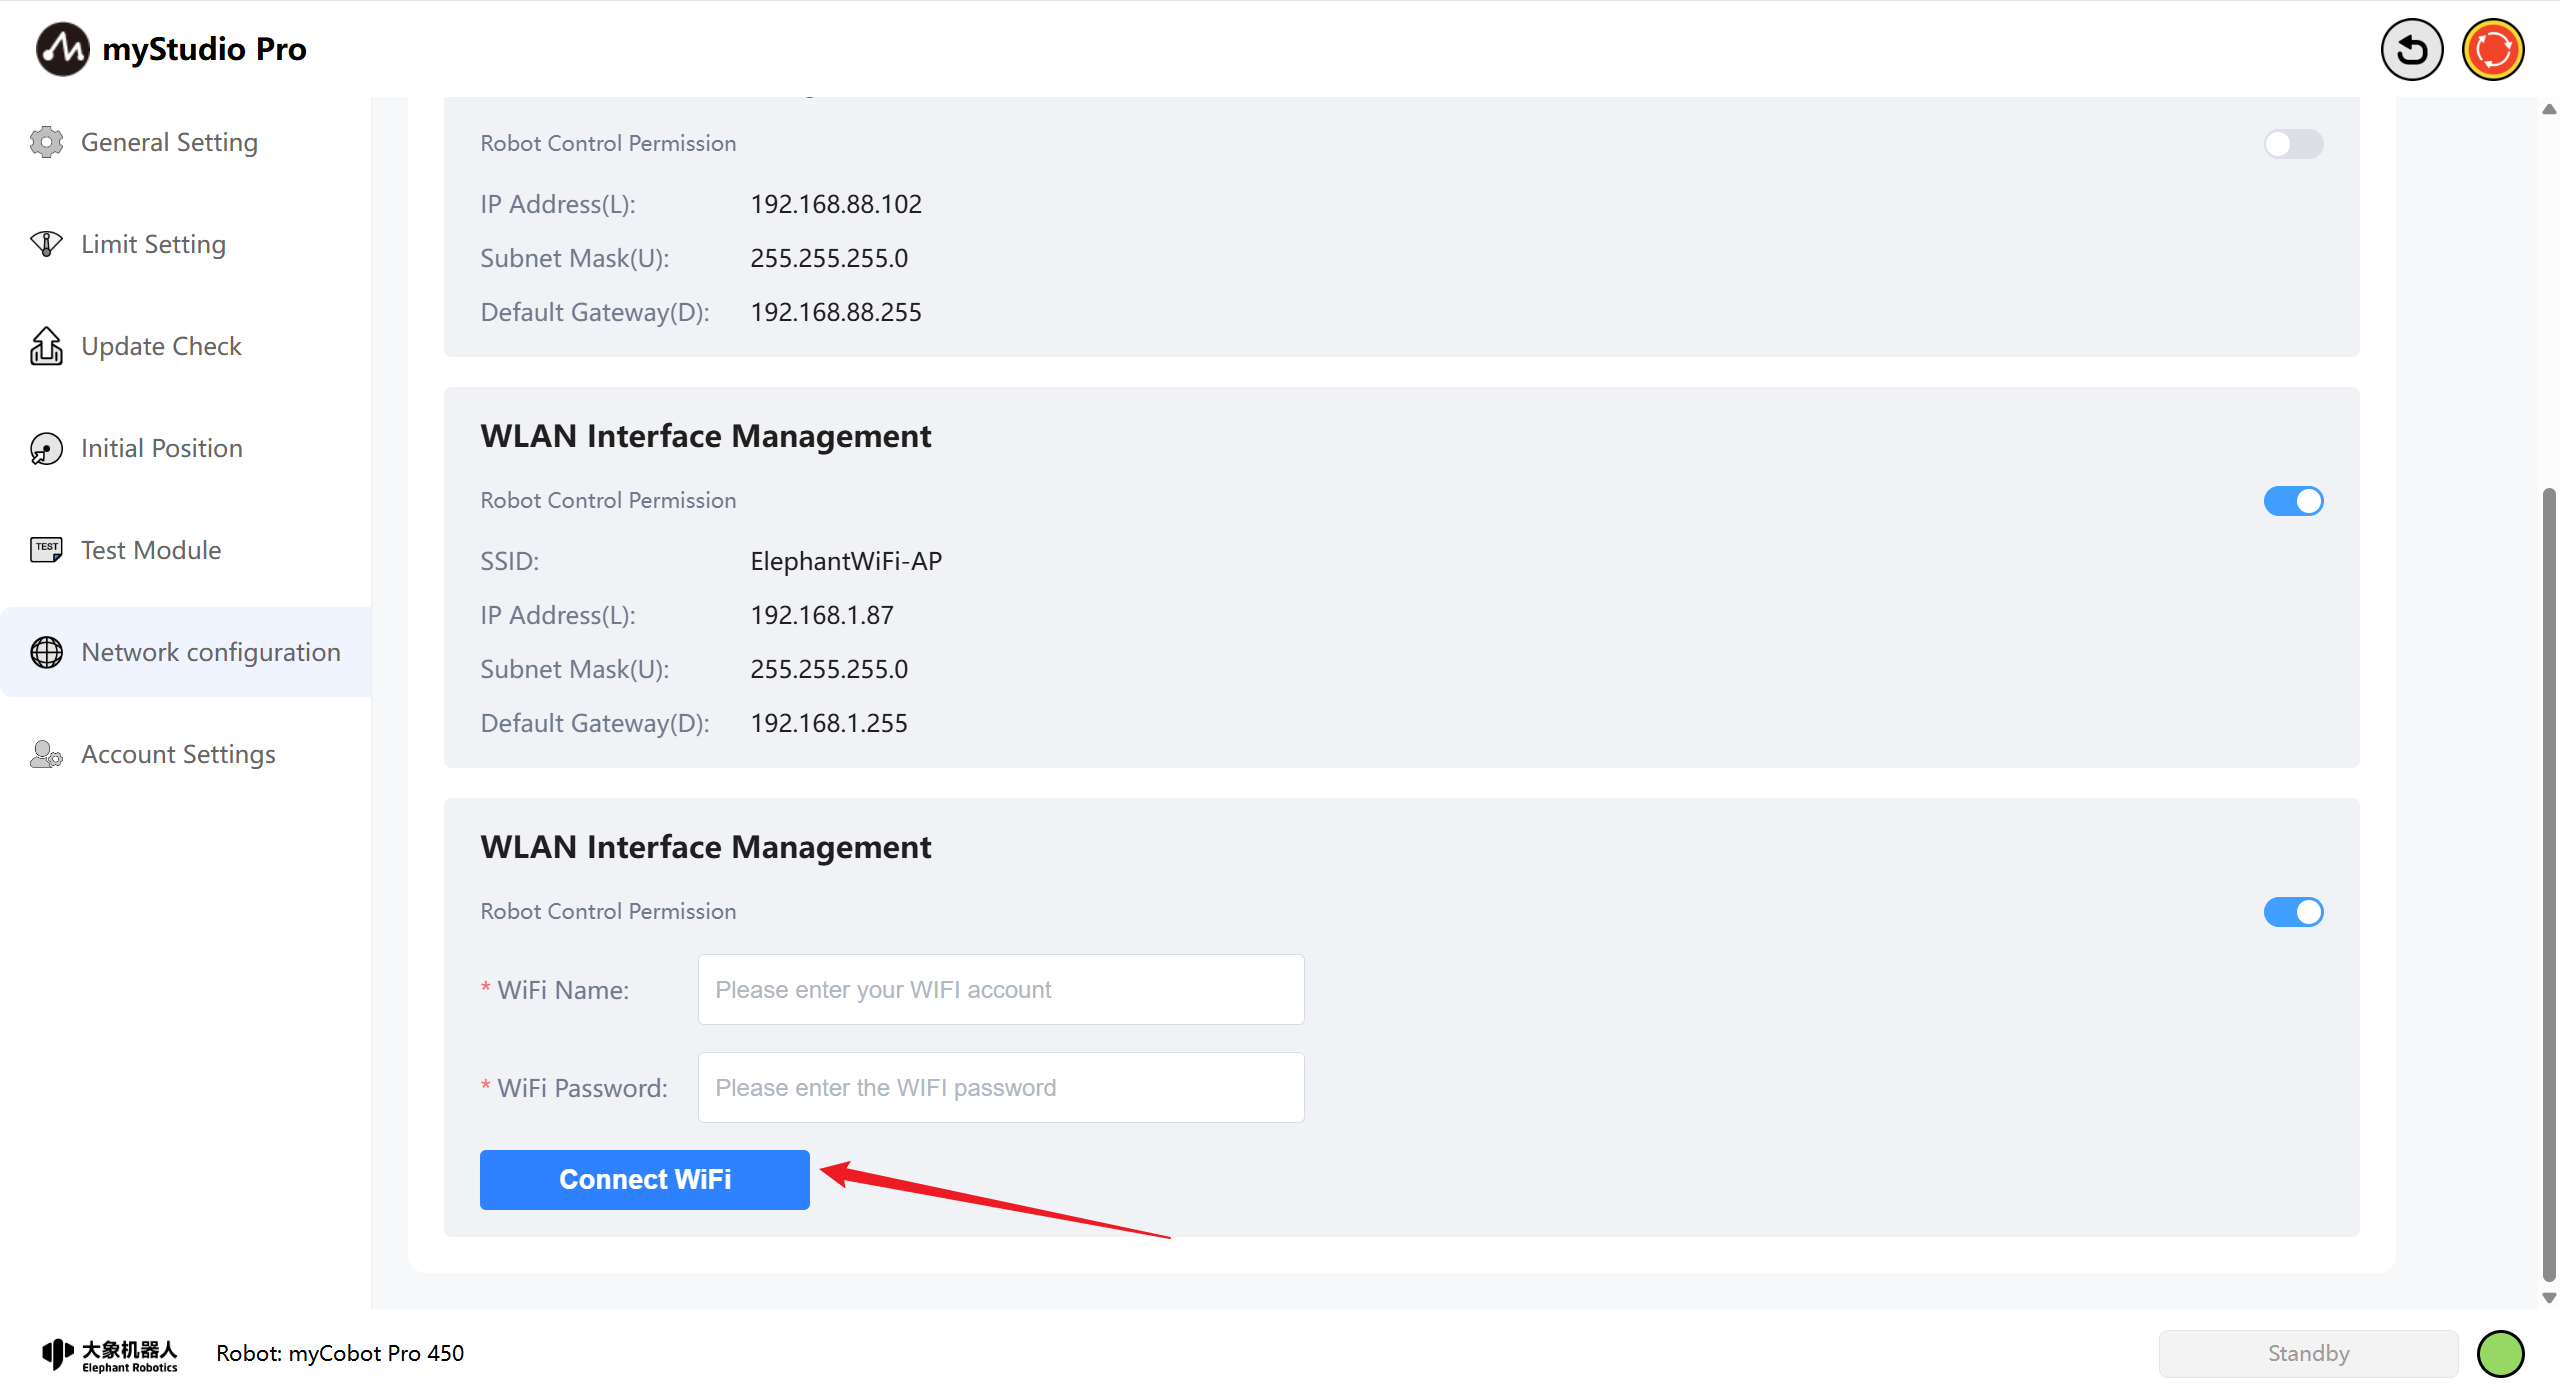The image size is (2560, 1398).
Task: Click the Limit Setting icon
Action: tap(46, 244)
